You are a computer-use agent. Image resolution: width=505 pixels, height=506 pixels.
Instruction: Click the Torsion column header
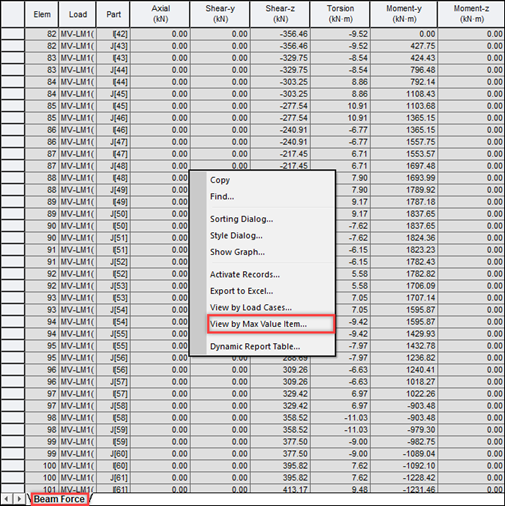[340, 14]
